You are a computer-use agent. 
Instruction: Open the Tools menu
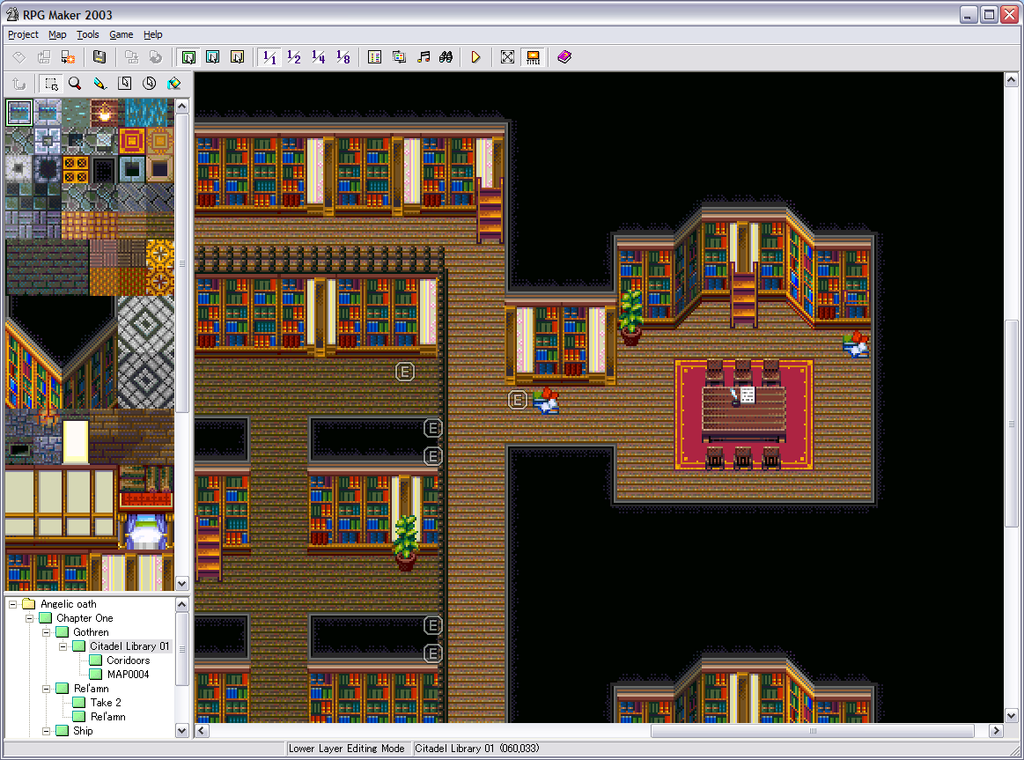88,35
